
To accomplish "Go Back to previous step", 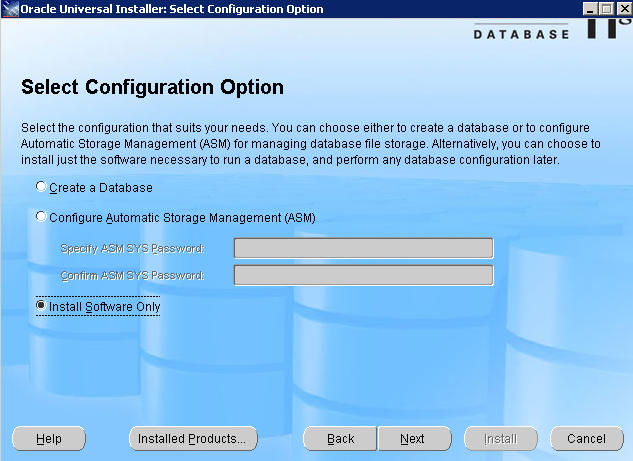I will (340, 438).
